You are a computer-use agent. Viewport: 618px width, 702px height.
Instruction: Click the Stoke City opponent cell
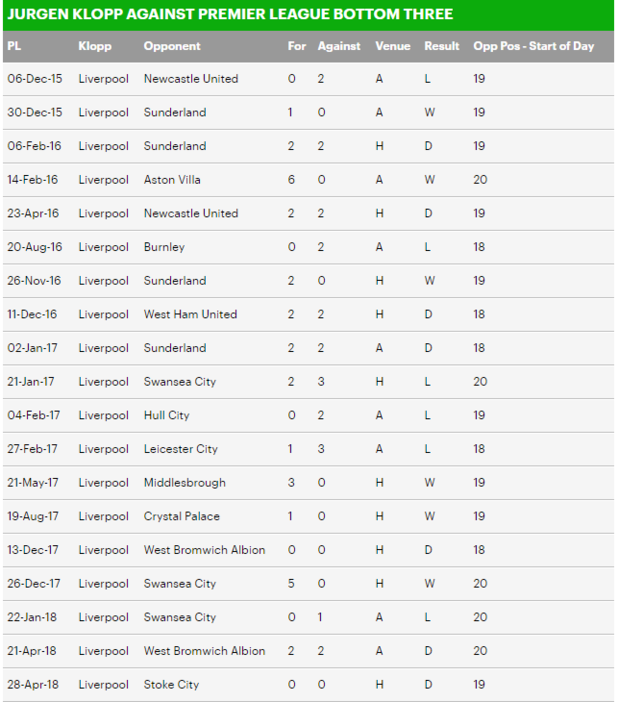(171, 685)
